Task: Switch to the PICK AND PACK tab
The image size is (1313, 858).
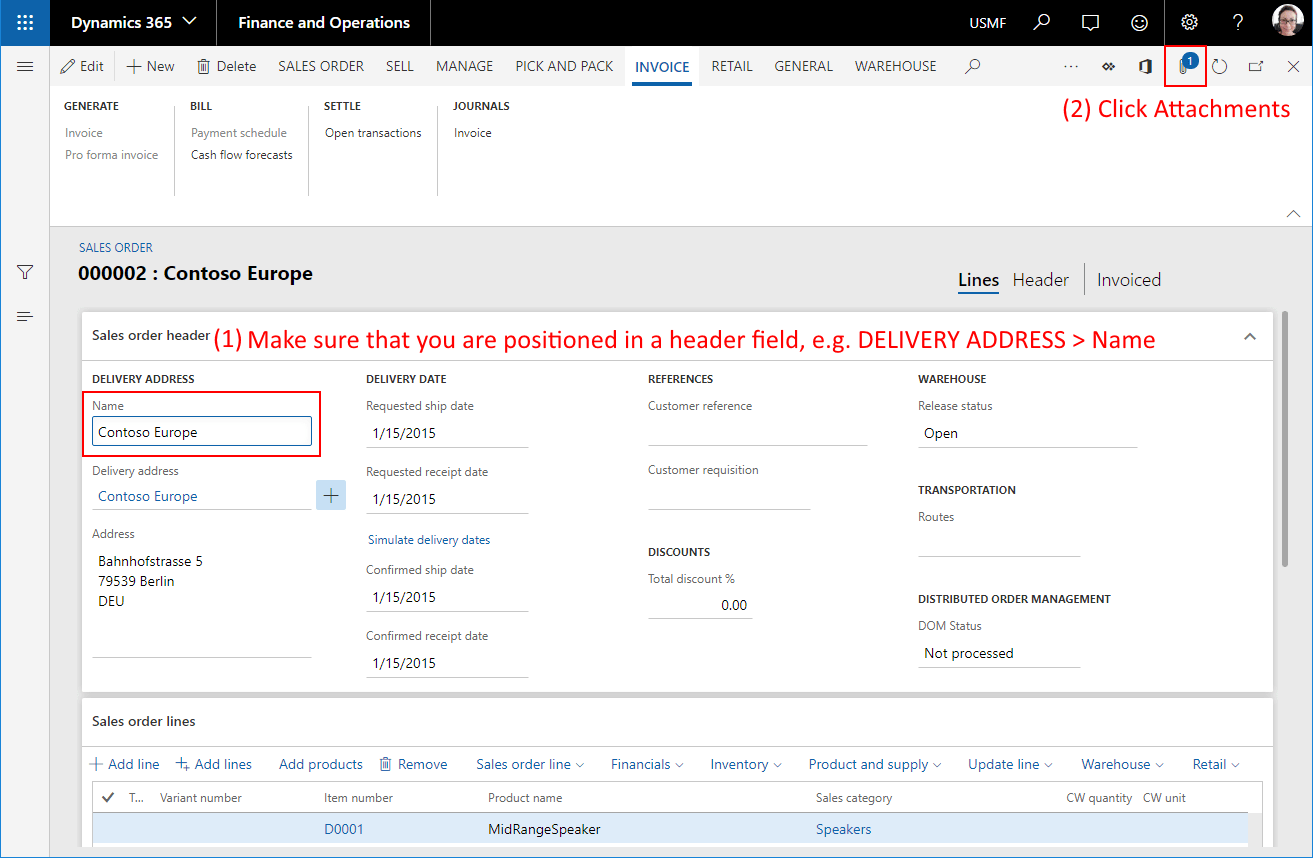Action: pos(564,66)
